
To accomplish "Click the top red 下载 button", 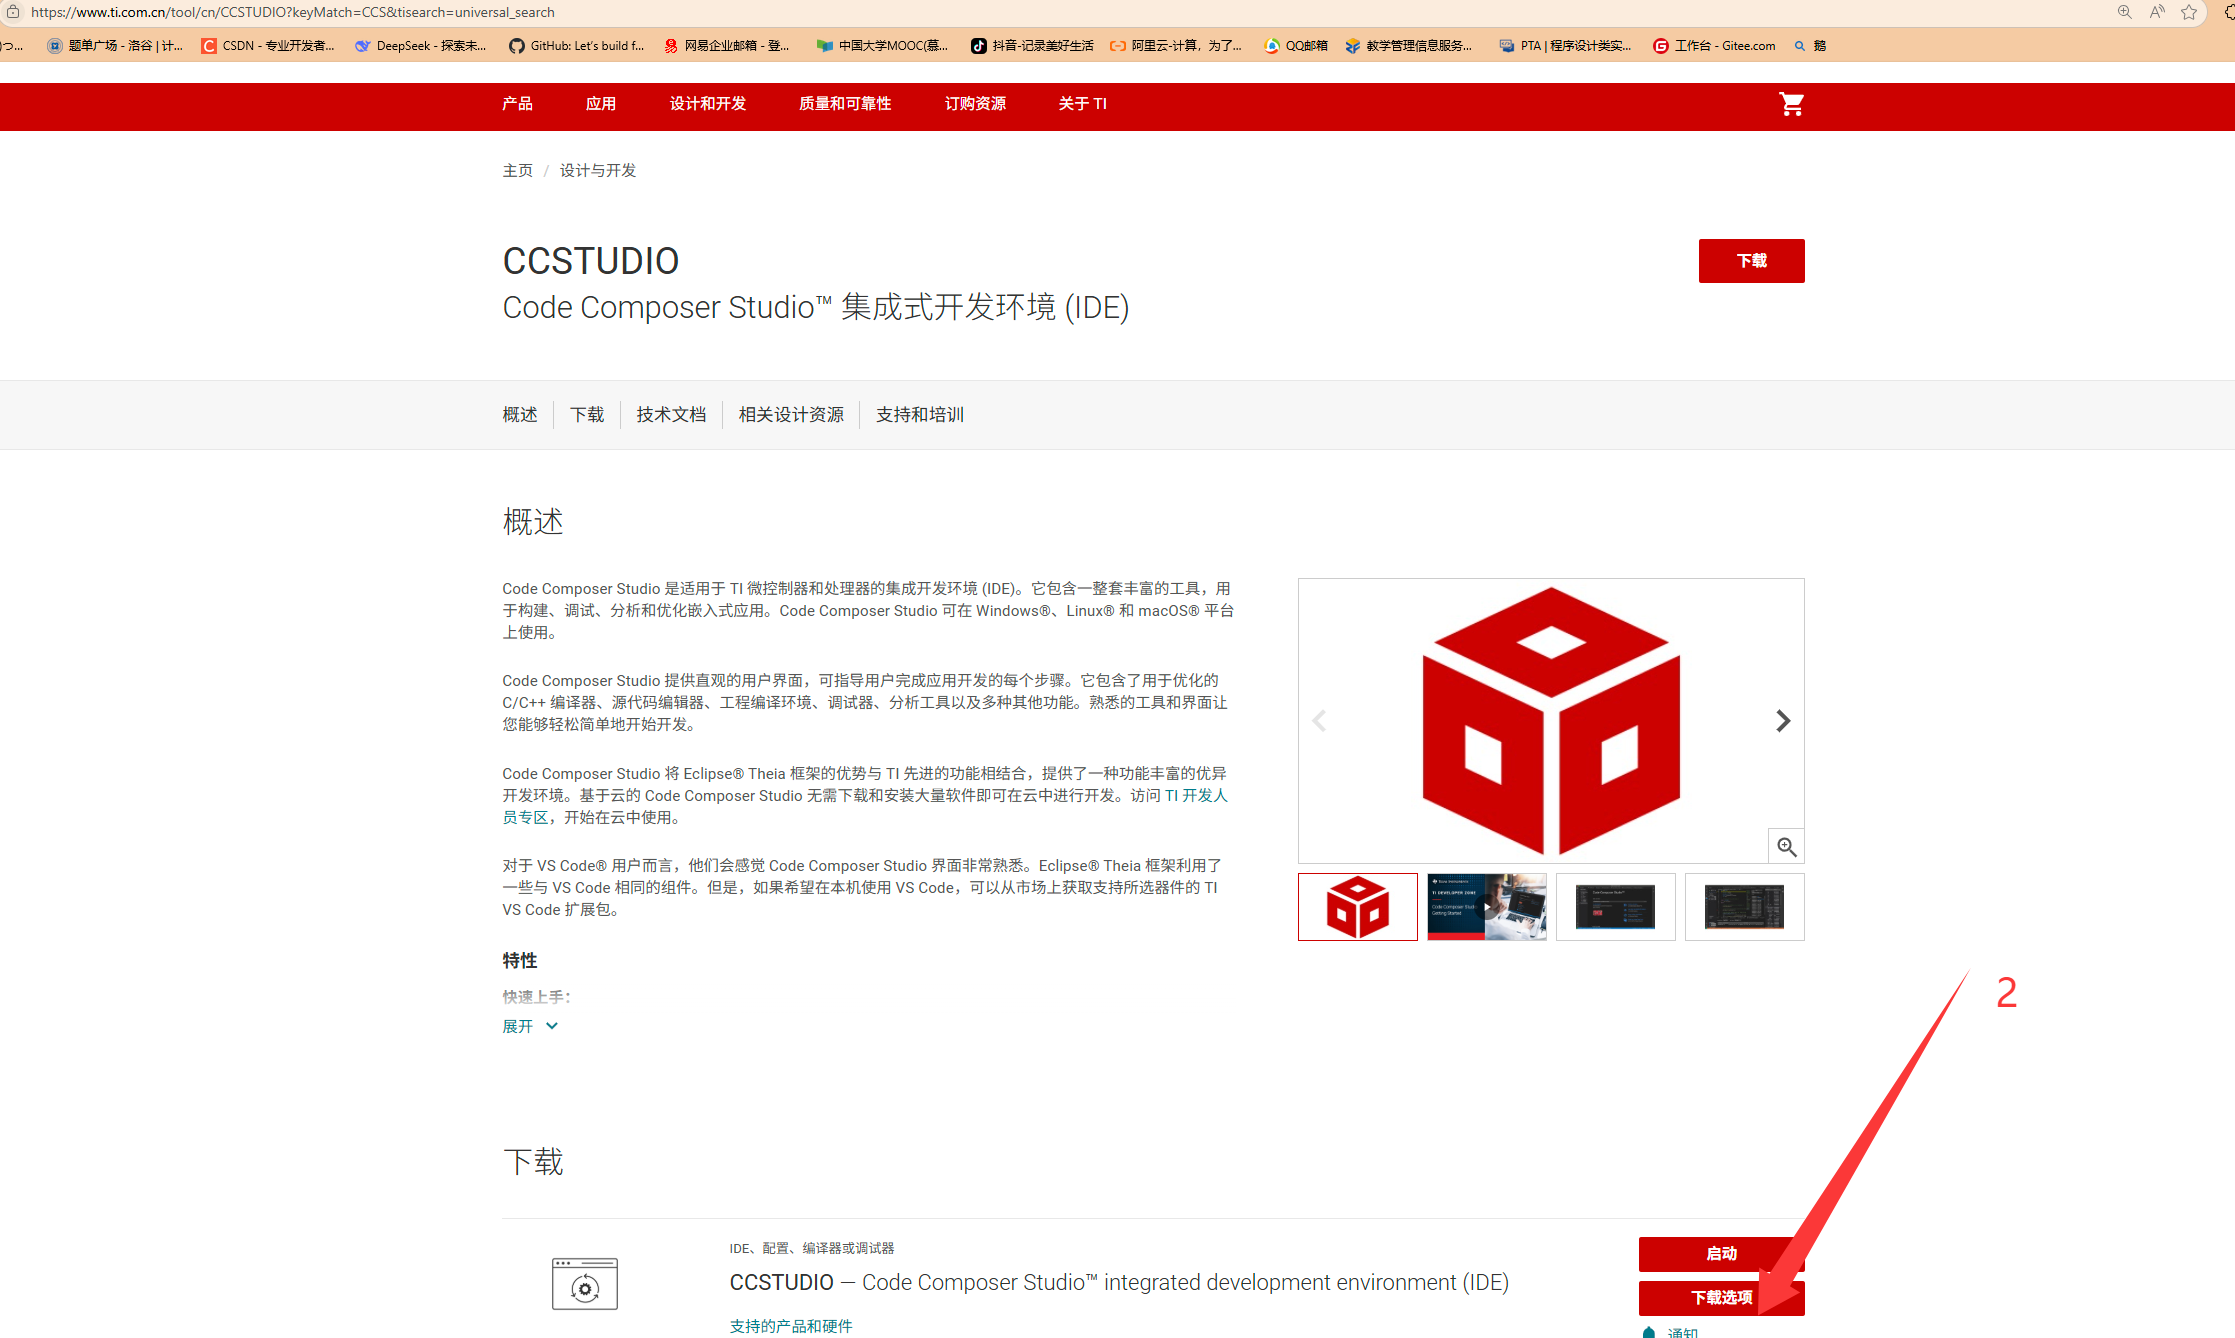I will (1751, 261).
